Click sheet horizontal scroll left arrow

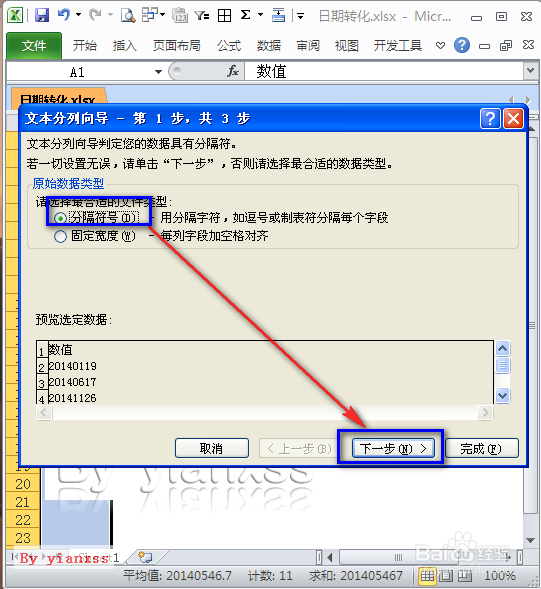click(330, 557)
